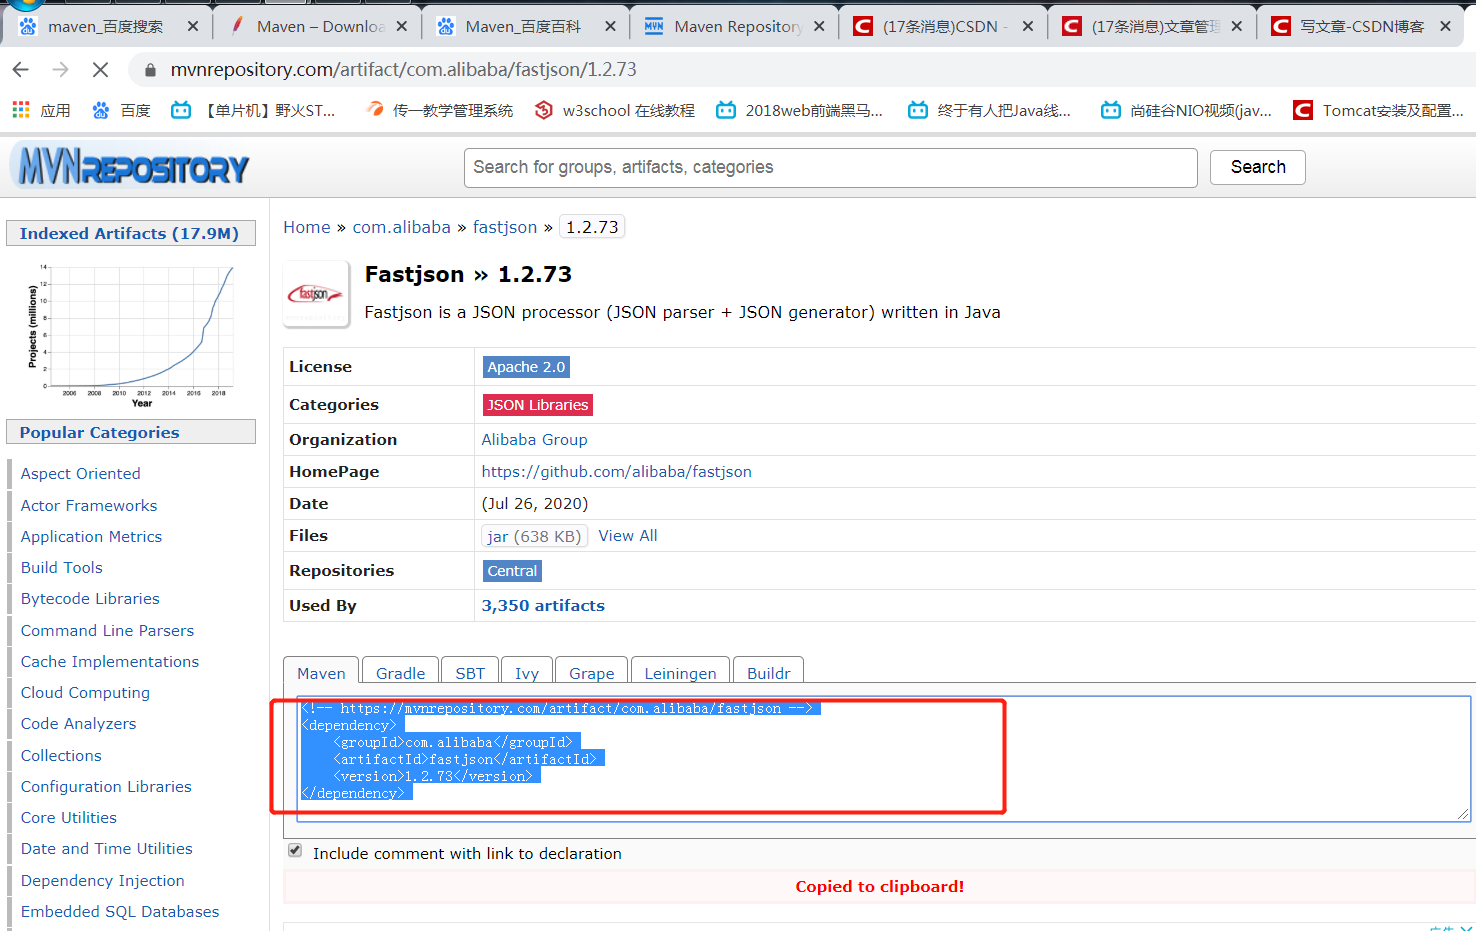Click the Fastjson project logo
1476x931 pixels.
coord(316,293)
